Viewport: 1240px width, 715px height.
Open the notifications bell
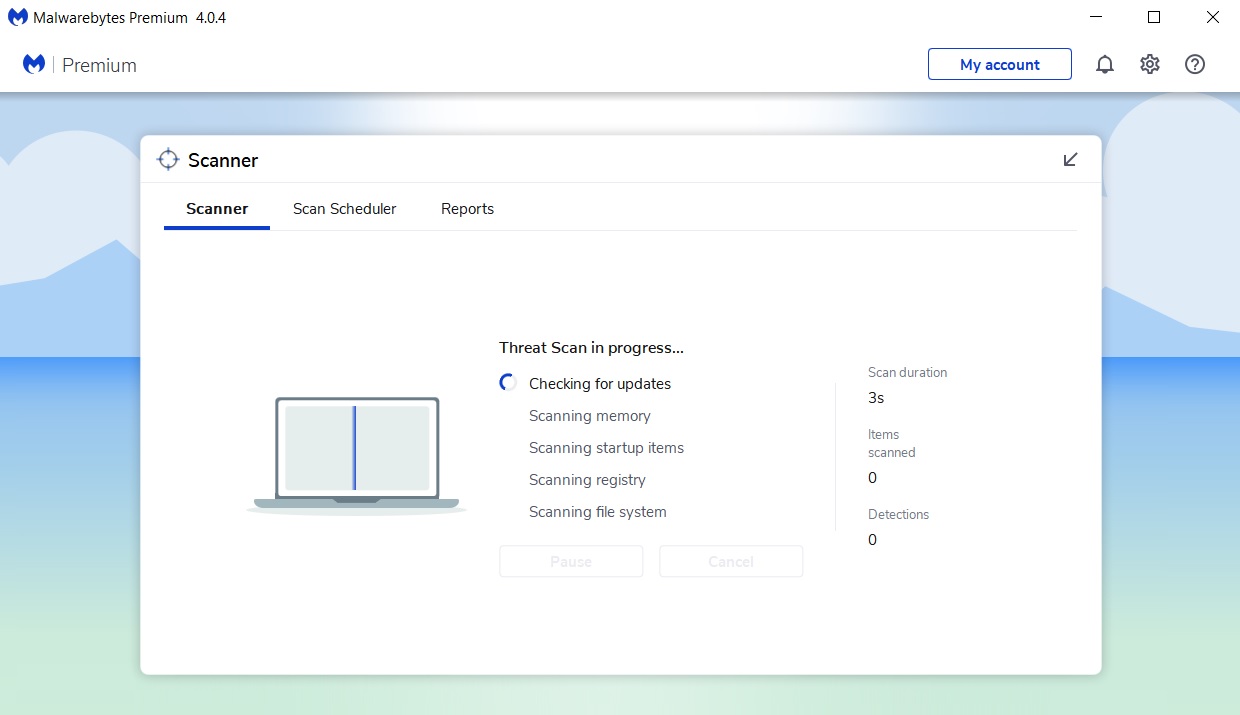click(x=1105, y=65)
